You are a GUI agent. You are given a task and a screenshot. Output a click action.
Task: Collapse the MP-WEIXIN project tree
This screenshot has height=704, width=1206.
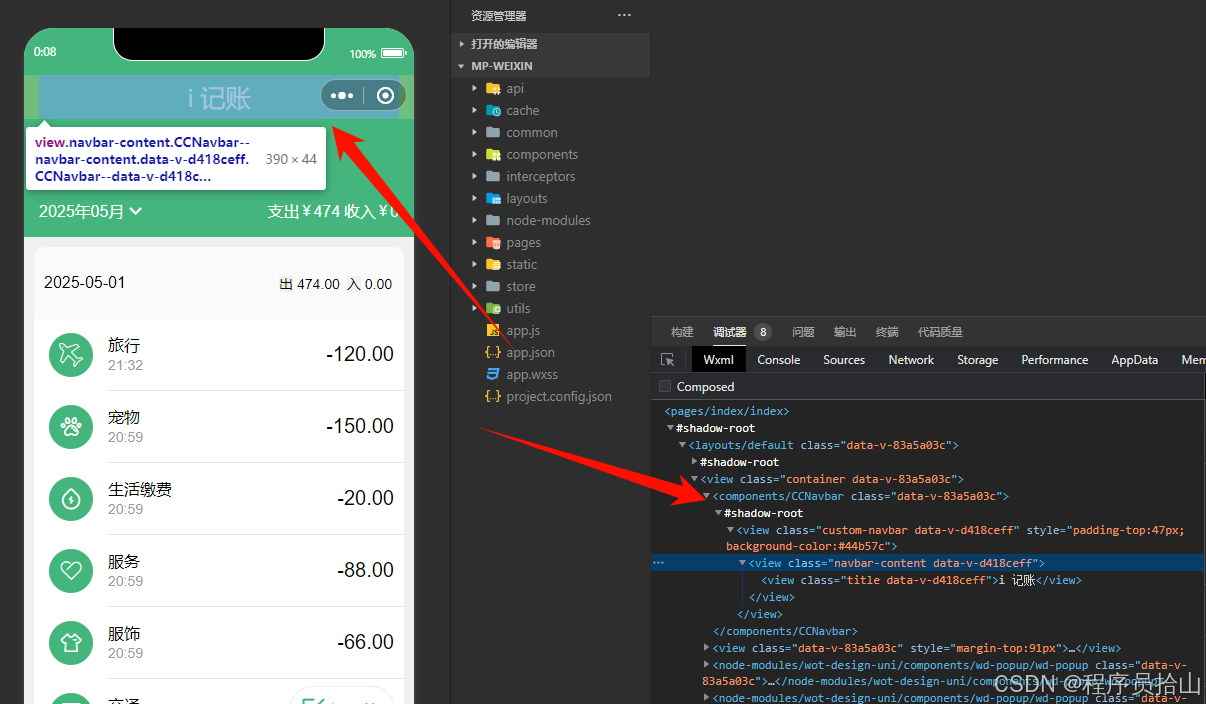click(461, 66)
